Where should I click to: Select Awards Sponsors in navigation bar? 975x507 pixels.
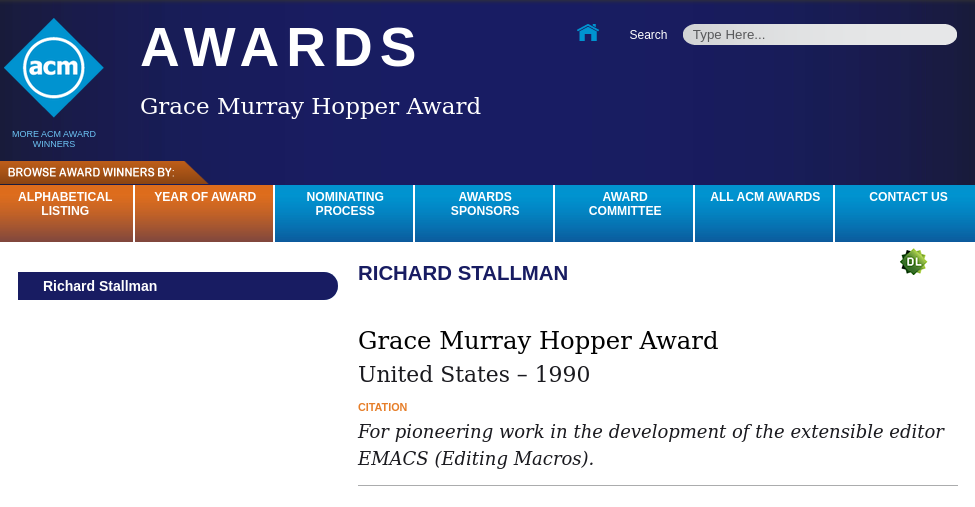(x=485, y=204)
